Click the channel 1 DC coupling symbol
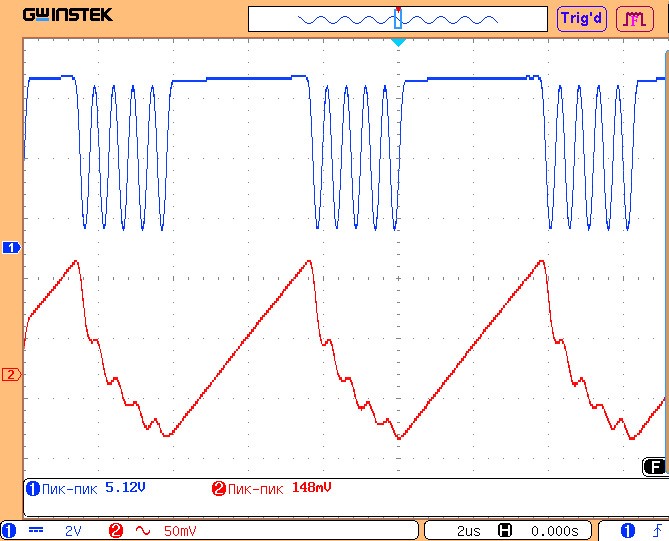This screenshot has width=669, height=541. [x=36, y=530]
